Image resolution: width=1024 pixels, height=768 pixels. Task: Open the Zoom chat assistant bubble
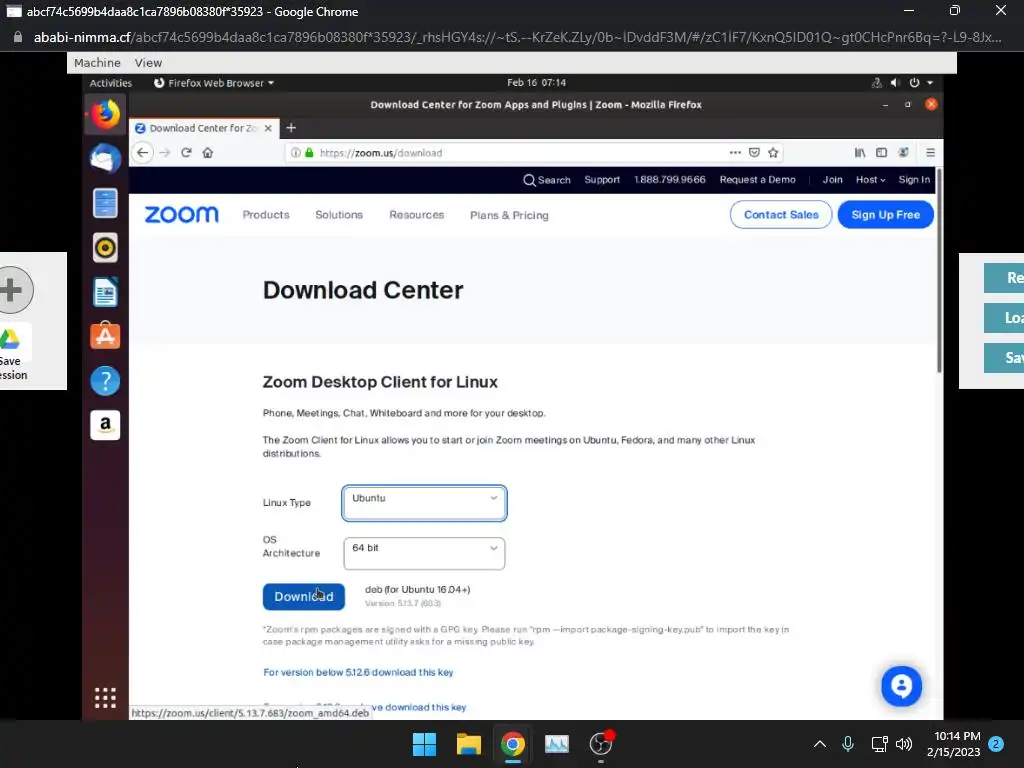click(x=901, y=686)
